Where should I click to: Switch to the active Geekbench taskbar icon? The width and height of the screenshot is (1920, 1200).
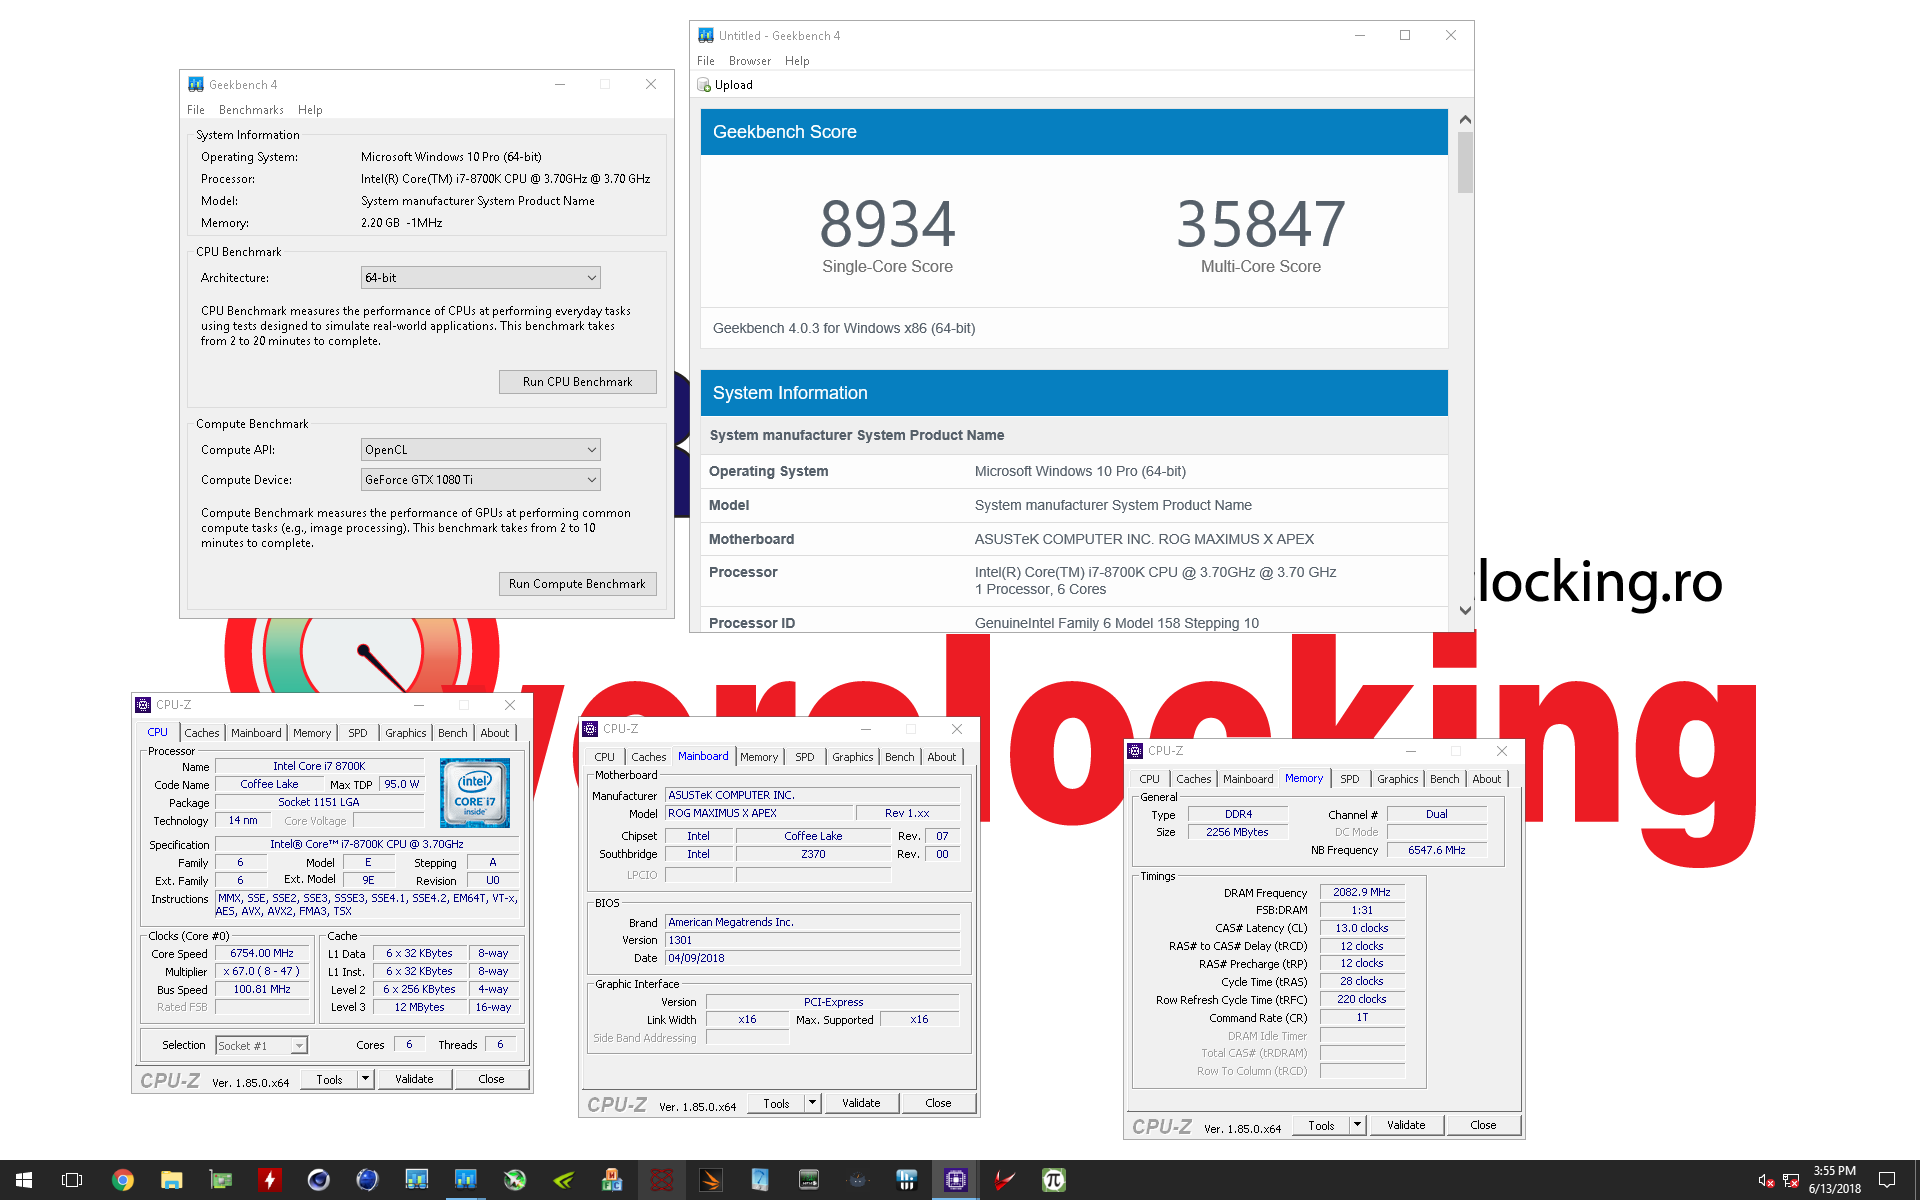click(465, 1180)
